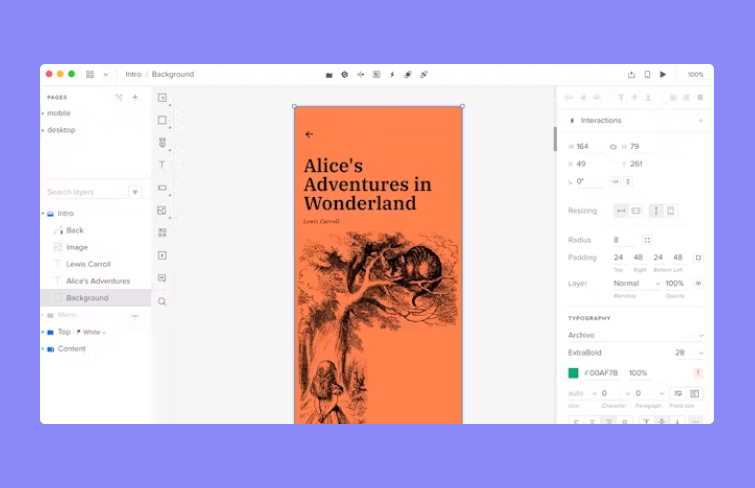This screenshot has width=755, height=488.
Task: Select the Lewis Carroll text layer
Action: point(89,264)
